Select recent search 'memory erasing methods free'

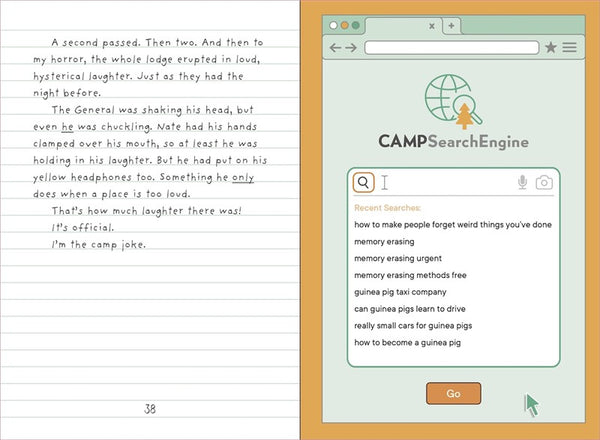410,275
